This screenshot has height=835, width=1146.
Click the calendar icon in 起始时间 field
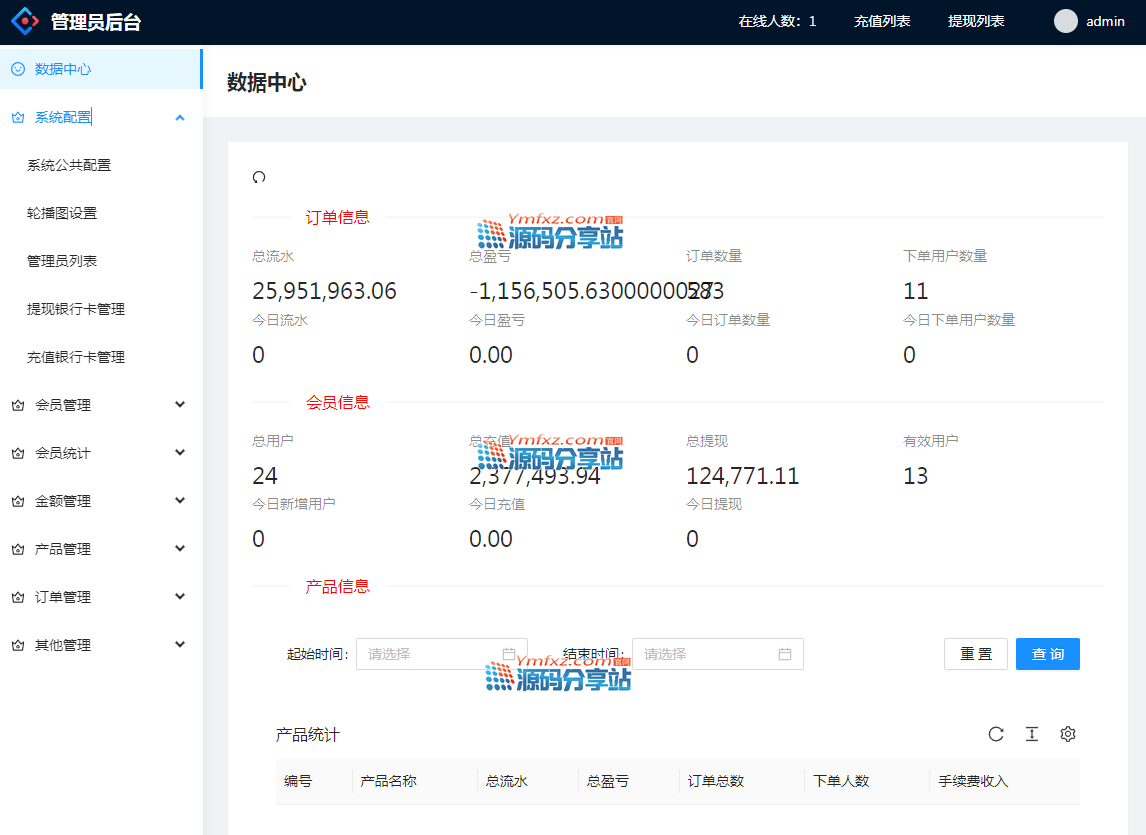(509, 654)
